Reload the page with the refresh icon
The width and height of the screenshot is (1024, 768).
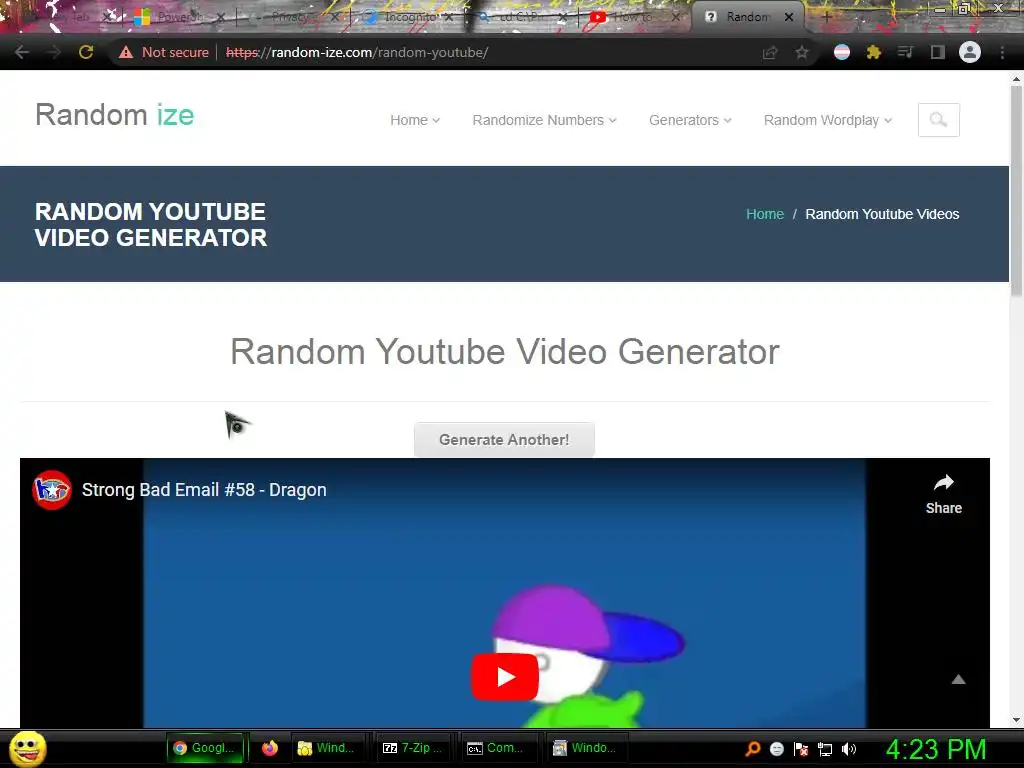[86, 52]
